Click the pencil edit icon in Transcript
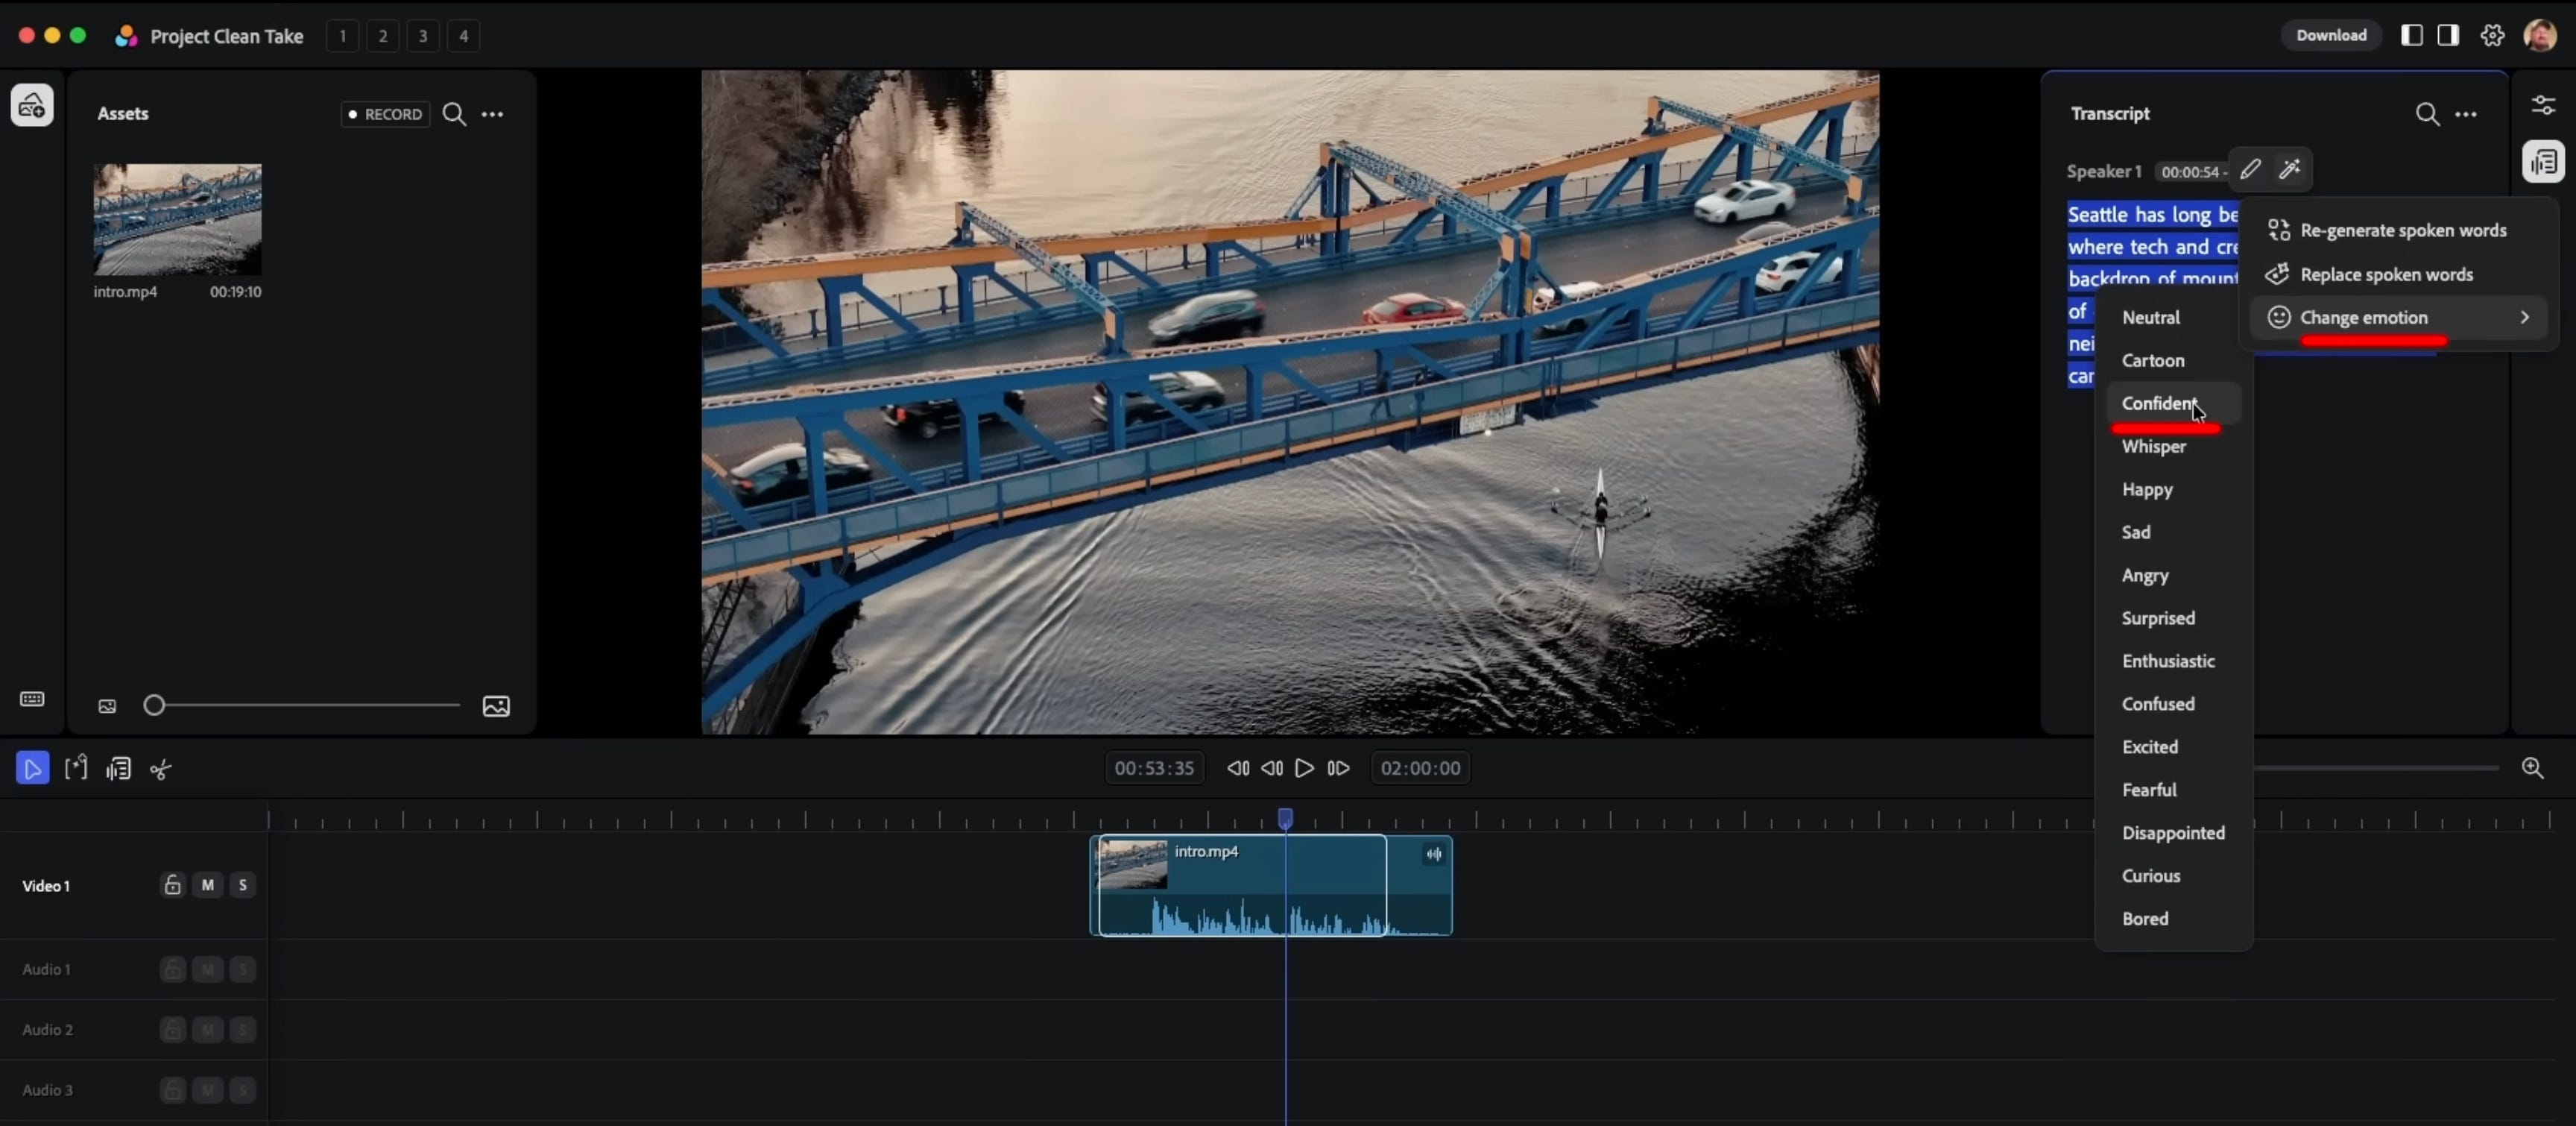 [2250, 170]
